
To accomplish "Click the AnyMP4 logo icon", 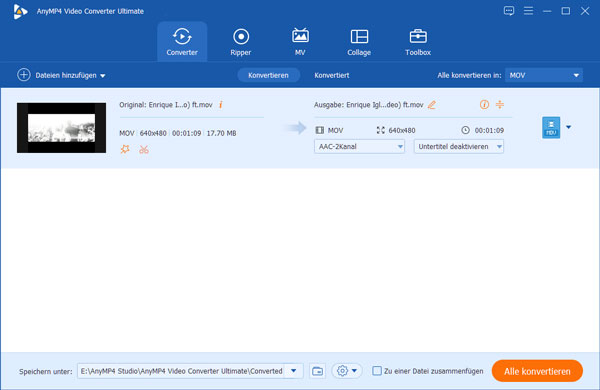I will 20,11.
